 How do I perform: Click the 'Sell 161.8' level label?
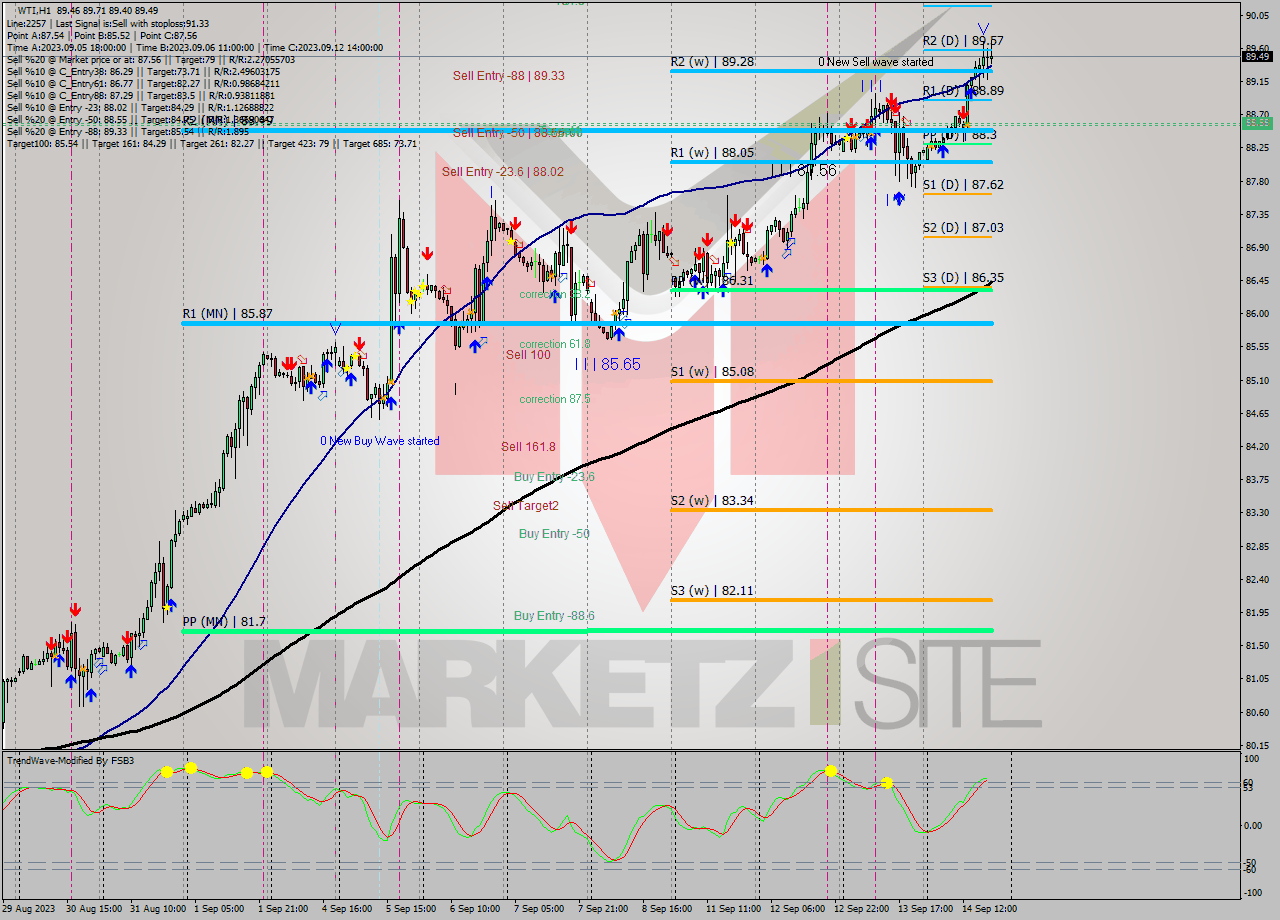[x=528, y=447]
